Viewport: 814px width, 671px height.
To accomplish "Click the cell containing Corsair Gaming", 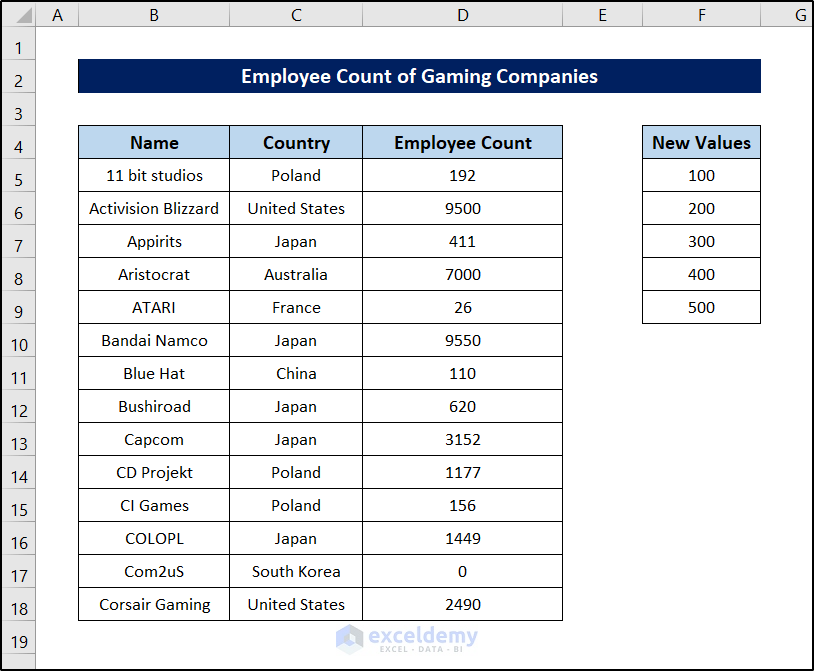I will pyautogui.click(x=154, y=605).
